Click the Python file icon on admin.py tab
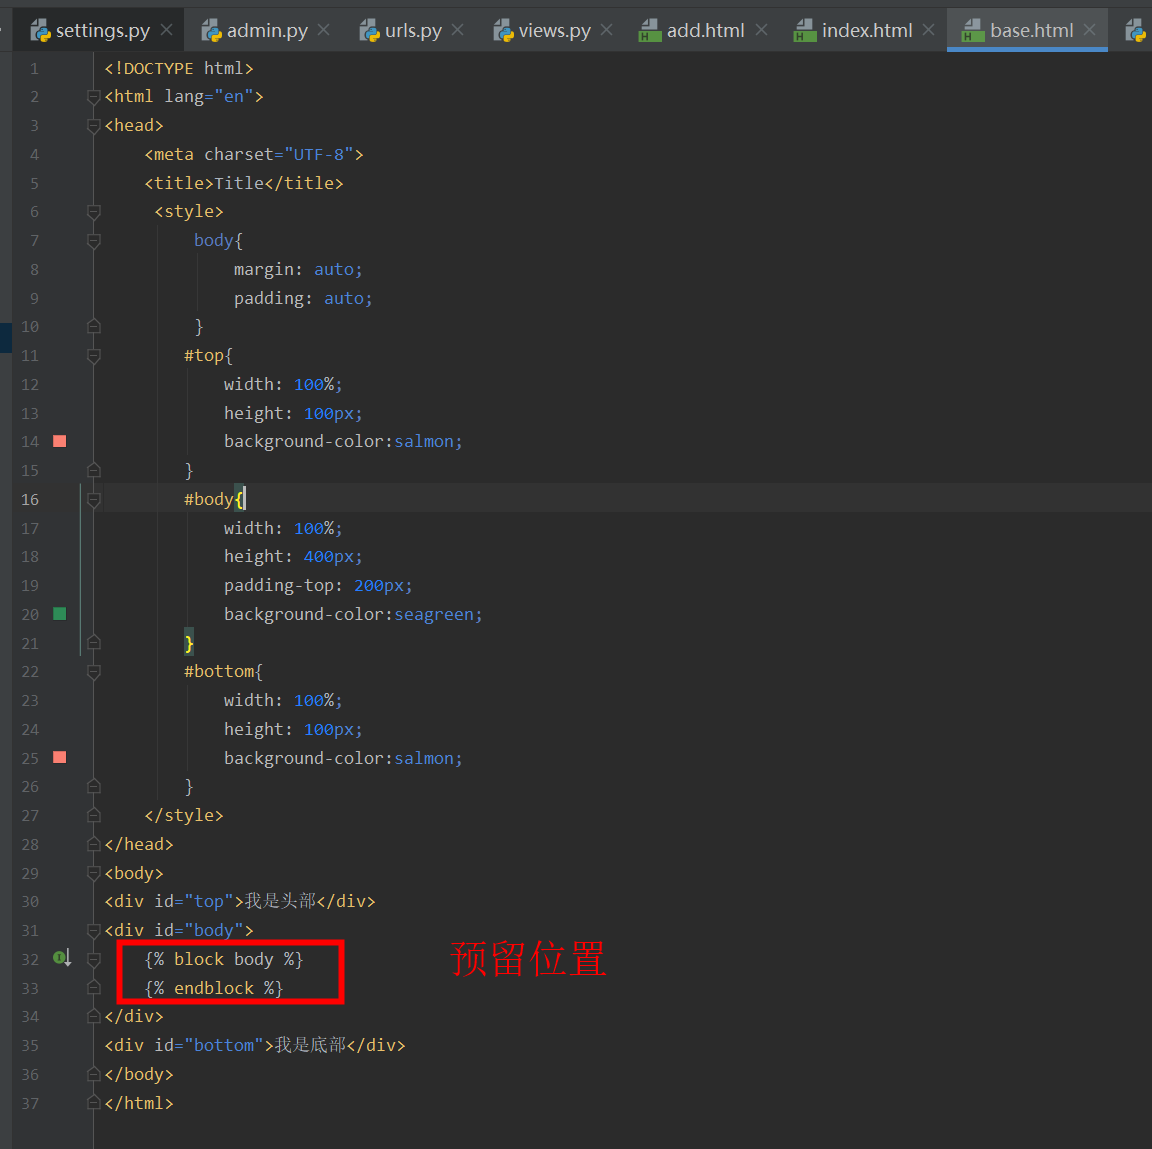The width and height of the screenshot is (1152, 1149). [x=212, y=30]
